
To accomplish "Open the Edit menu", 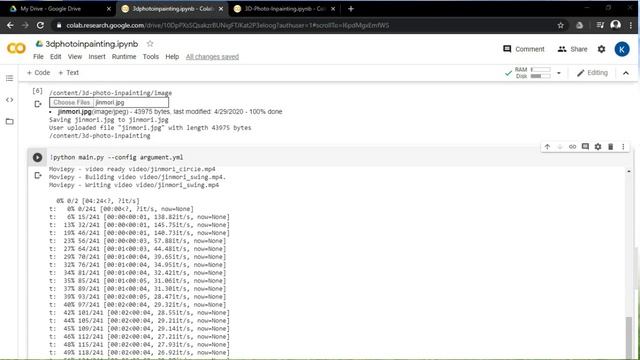I will (56, 57).
